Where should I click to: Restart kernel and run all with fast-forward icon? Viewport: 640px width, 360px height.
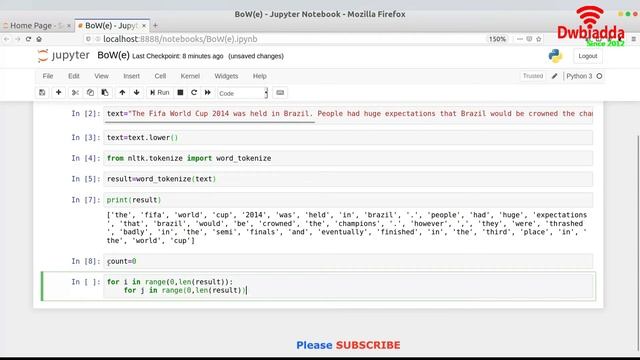point(208,93)
